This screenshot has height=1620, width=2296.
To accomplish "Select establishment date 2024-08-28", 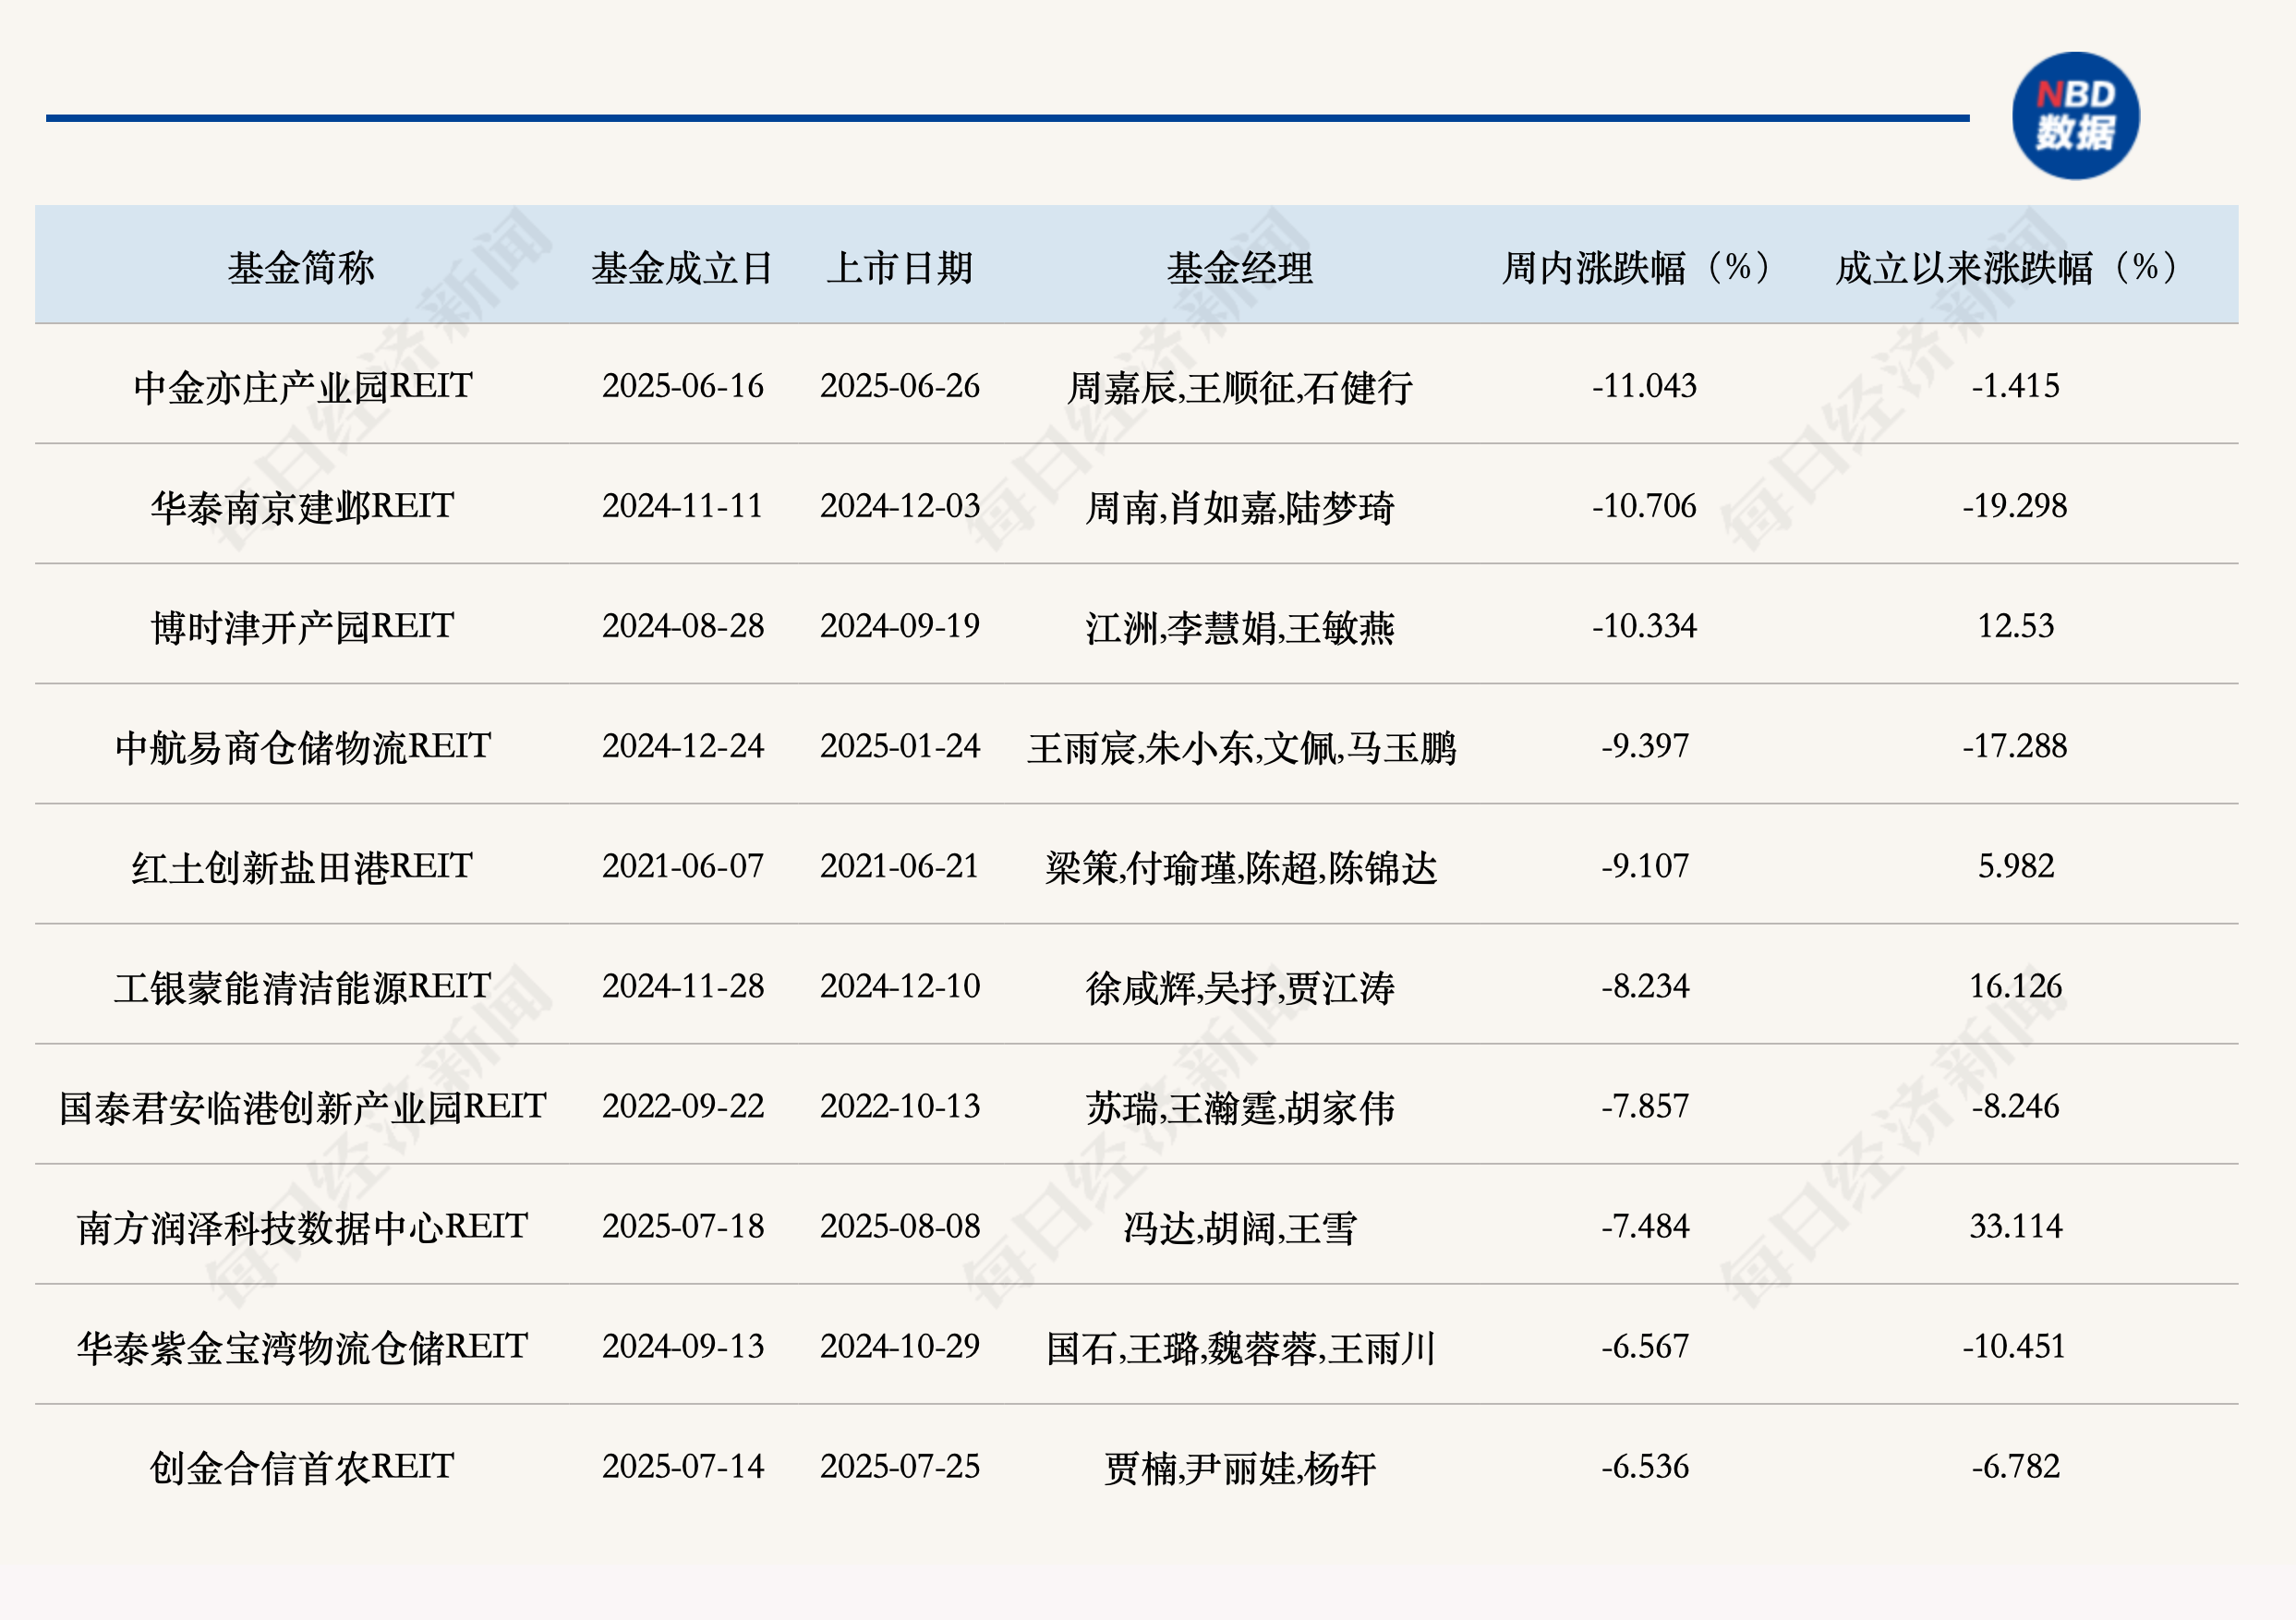I will (x=683, y=626).
